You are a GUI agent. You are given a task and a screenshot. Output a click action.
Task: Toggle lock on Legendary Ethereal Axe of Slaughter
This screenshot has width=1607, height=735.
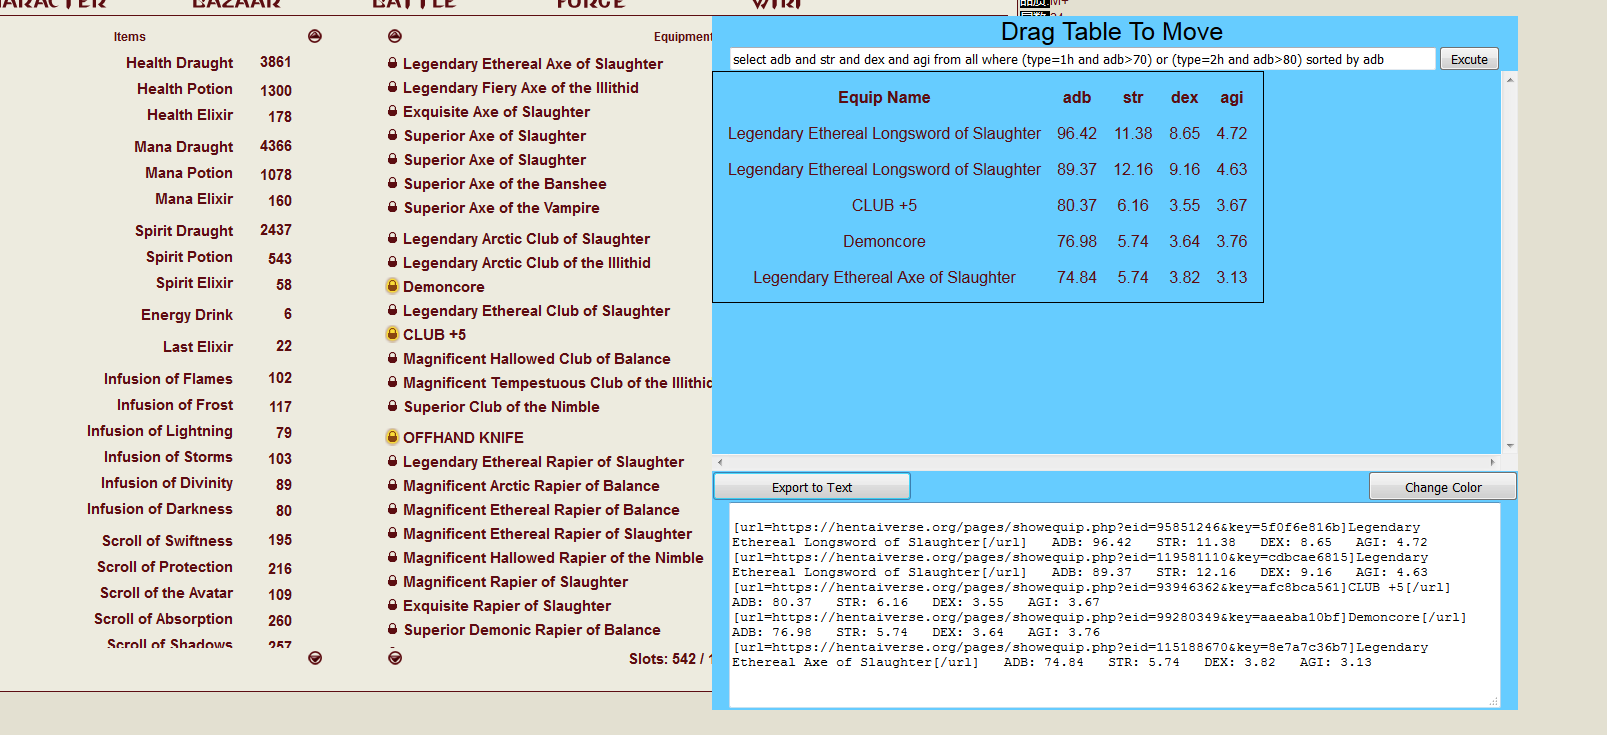pyautogui.click(x=393, y=63)
